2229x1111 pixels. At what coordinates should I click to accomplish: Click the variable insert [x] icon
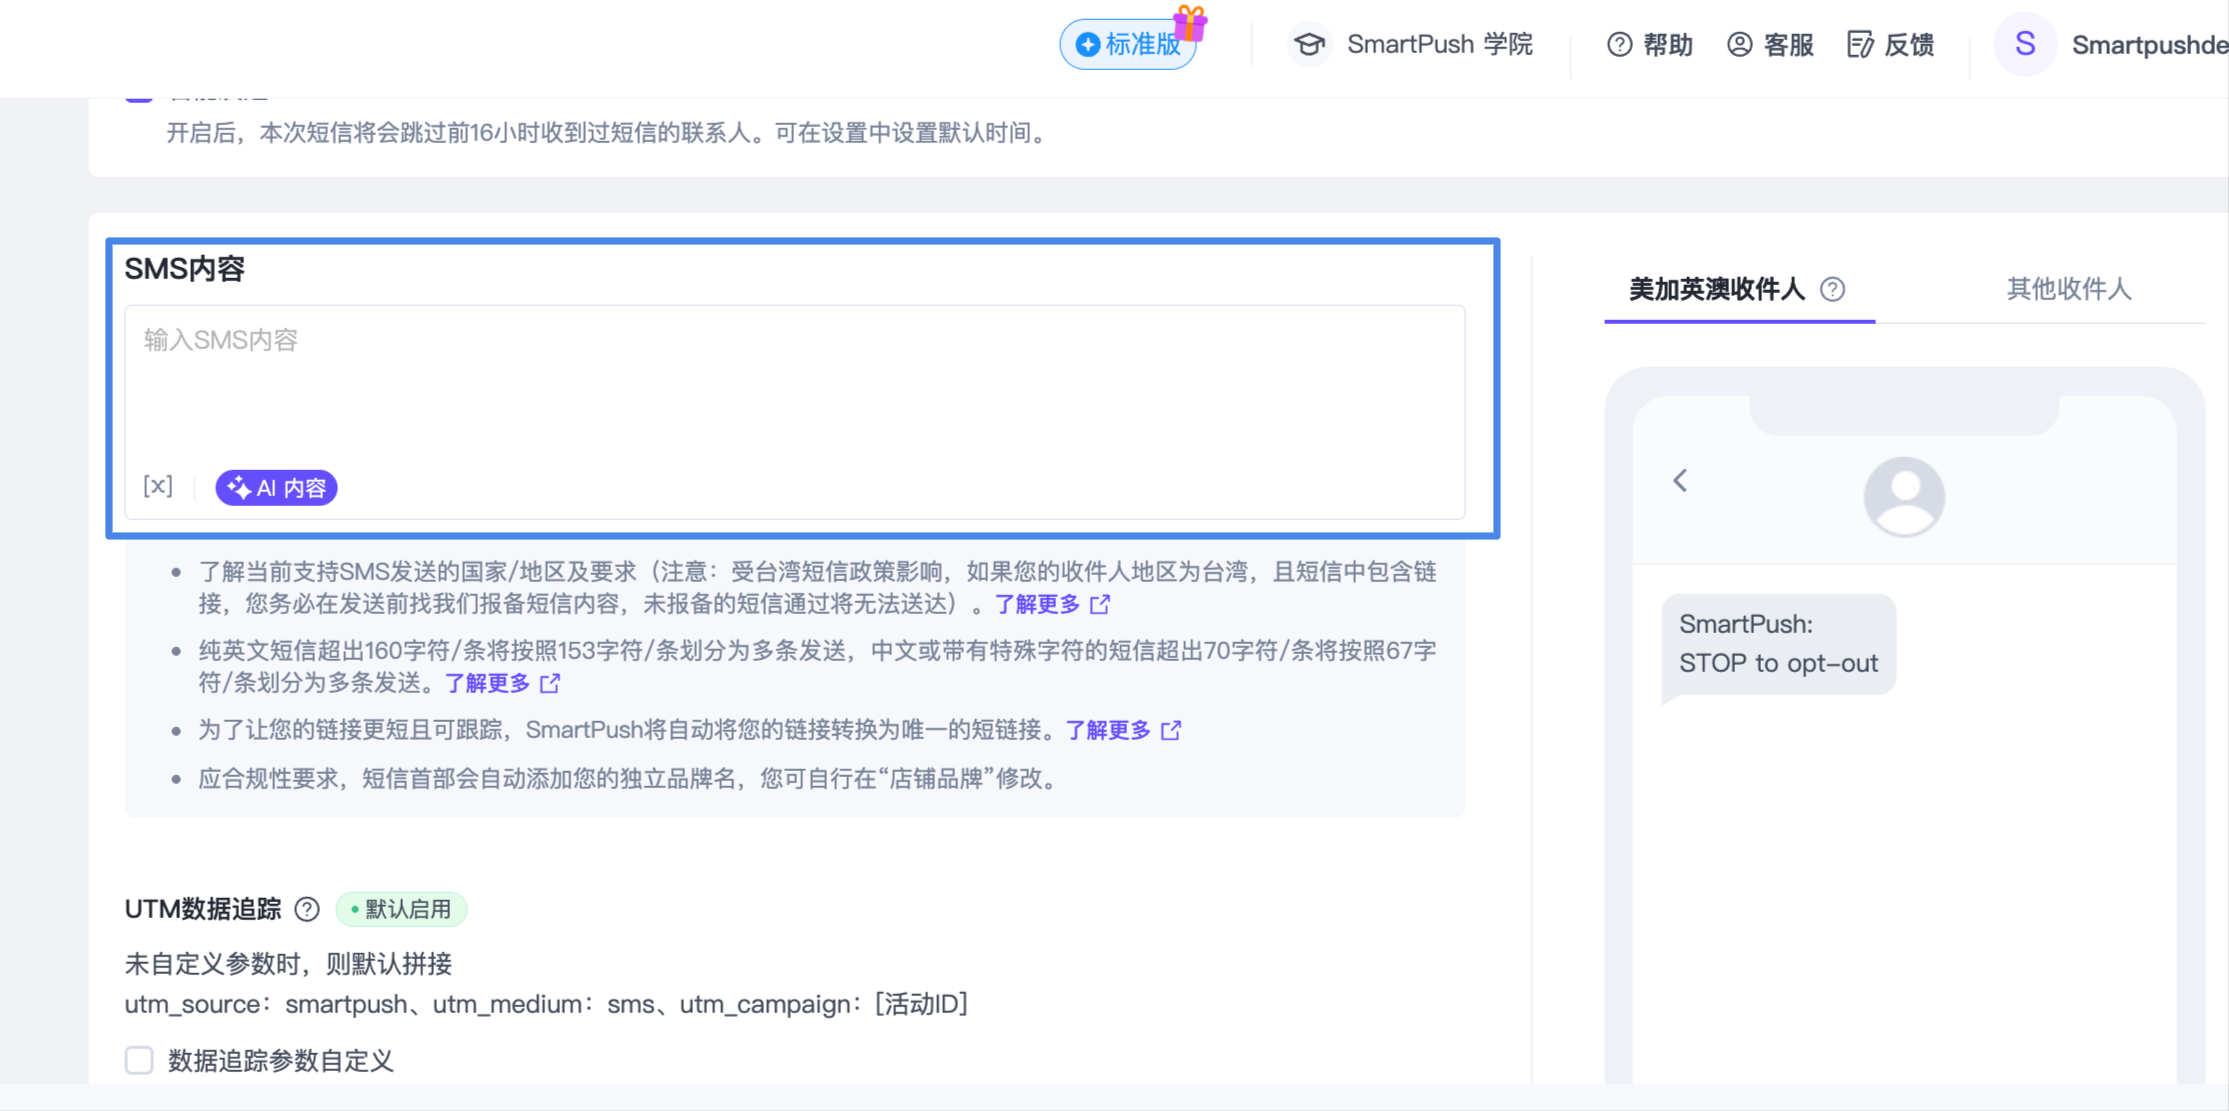(158, 487)
